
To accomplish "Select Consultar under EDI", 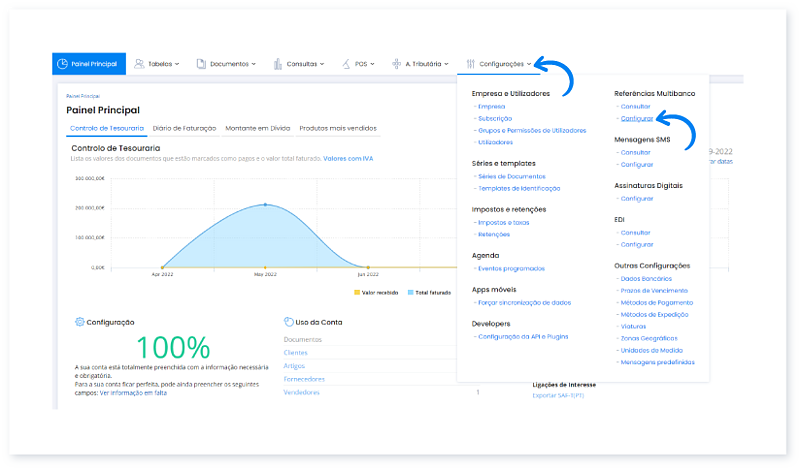I will pos(635,233).
